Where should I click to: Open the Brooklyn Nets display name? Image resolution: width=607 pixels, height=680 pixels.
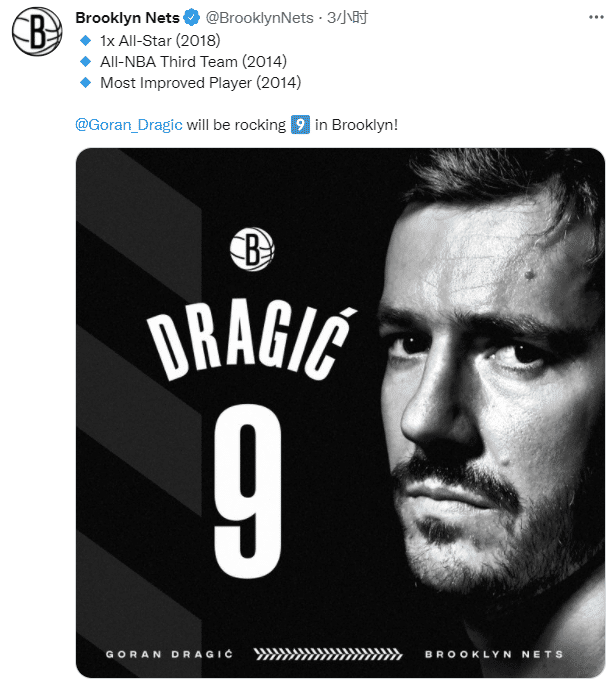click(x=128, y=18)
